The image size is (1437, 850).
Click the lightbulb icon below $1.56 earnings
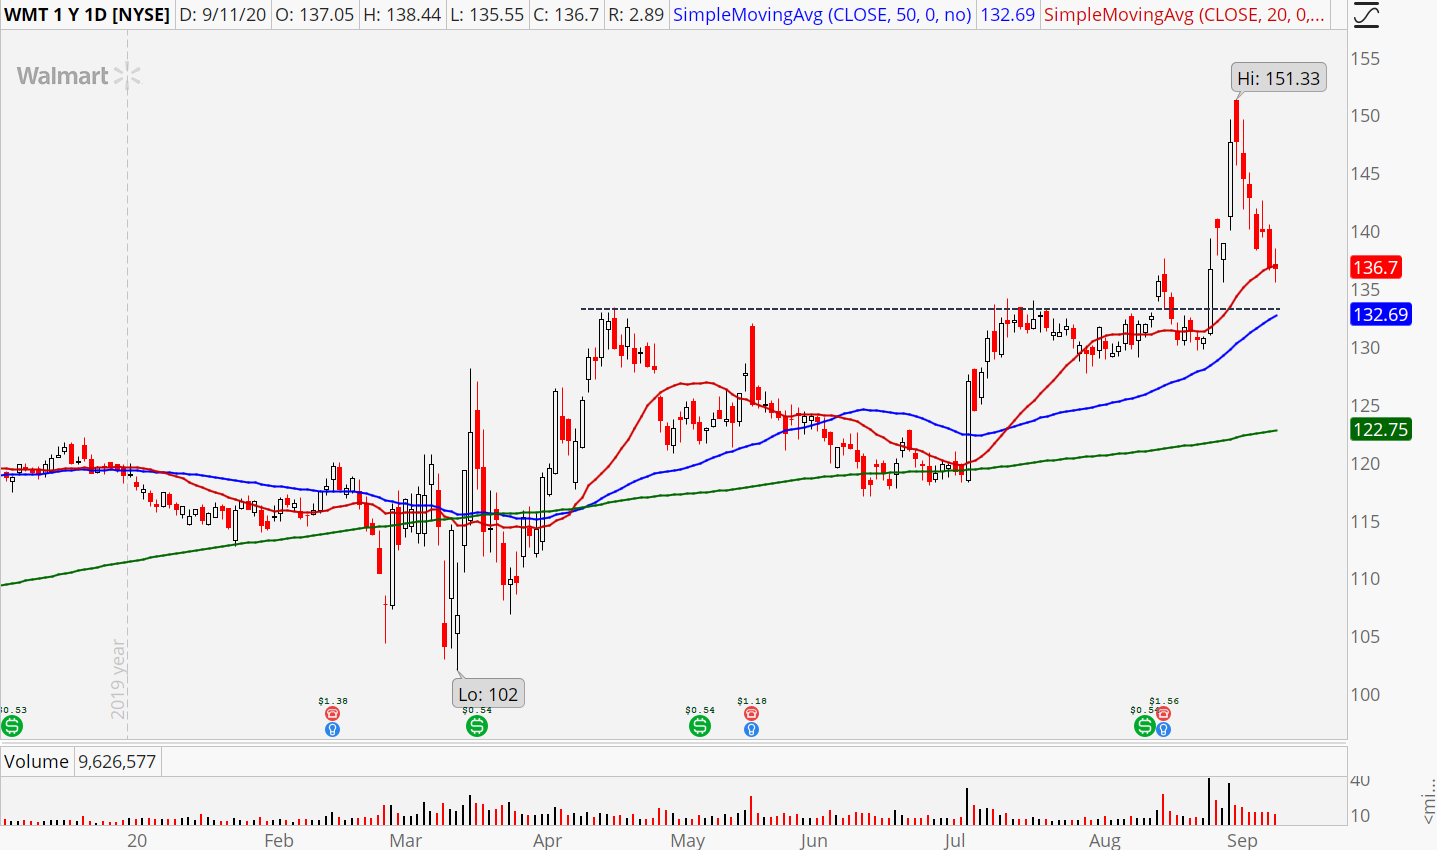click(x=1163, y=729)
